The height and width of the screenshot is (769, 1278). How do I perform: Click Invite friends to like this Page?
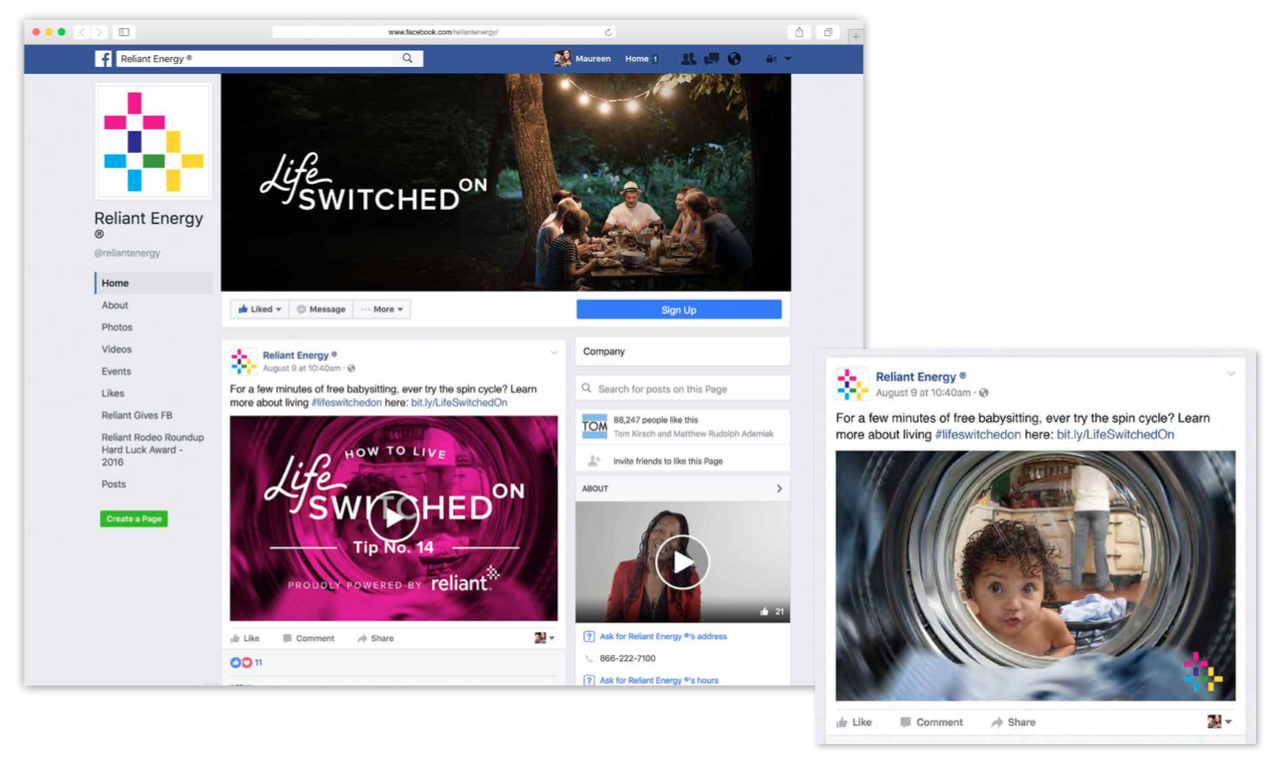click(668, 461)
